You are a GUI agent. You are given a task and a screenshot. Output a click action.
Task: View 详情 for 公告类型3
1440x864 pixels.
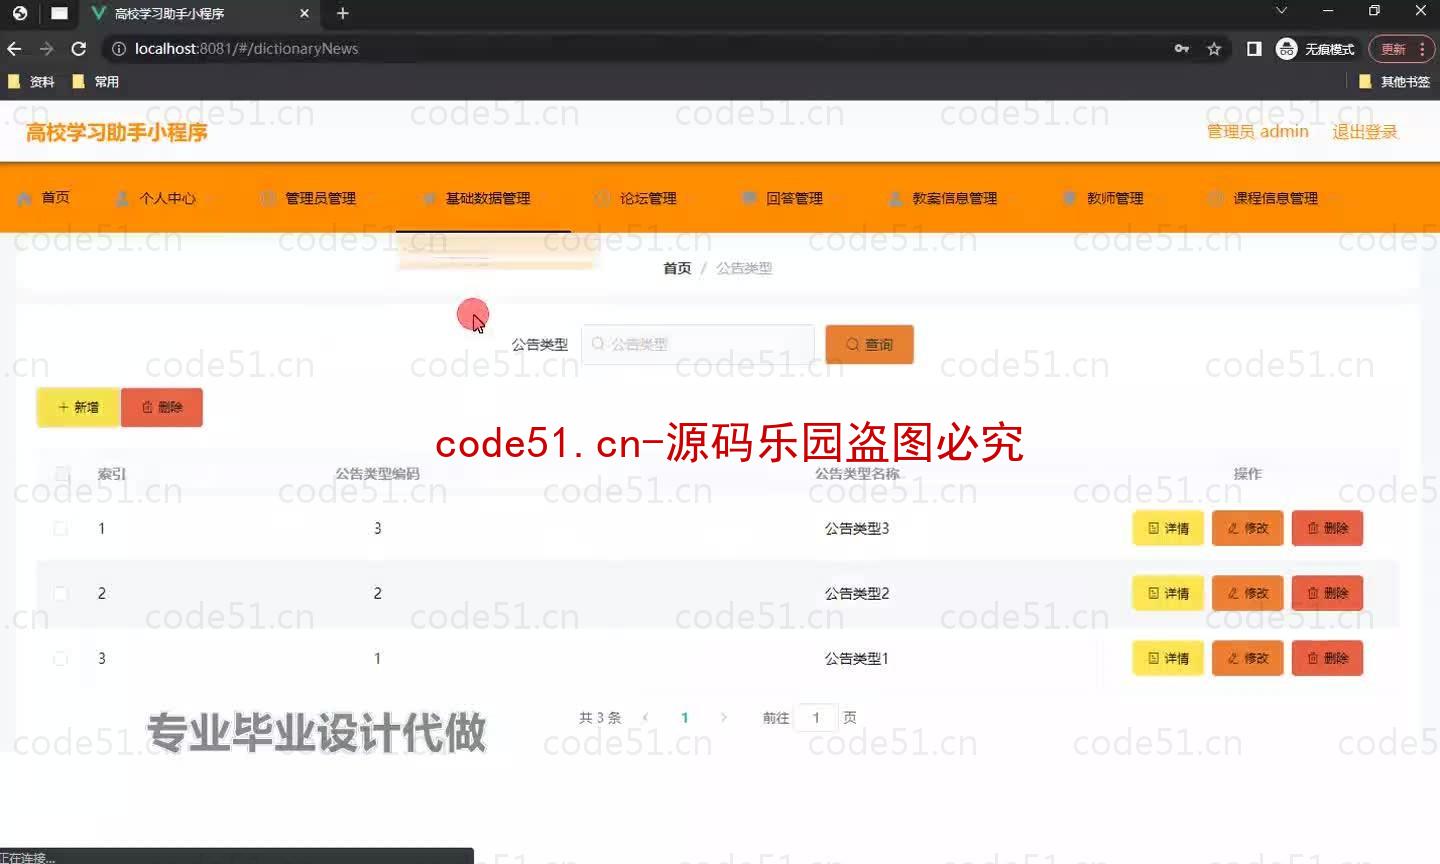[1168, 528]
